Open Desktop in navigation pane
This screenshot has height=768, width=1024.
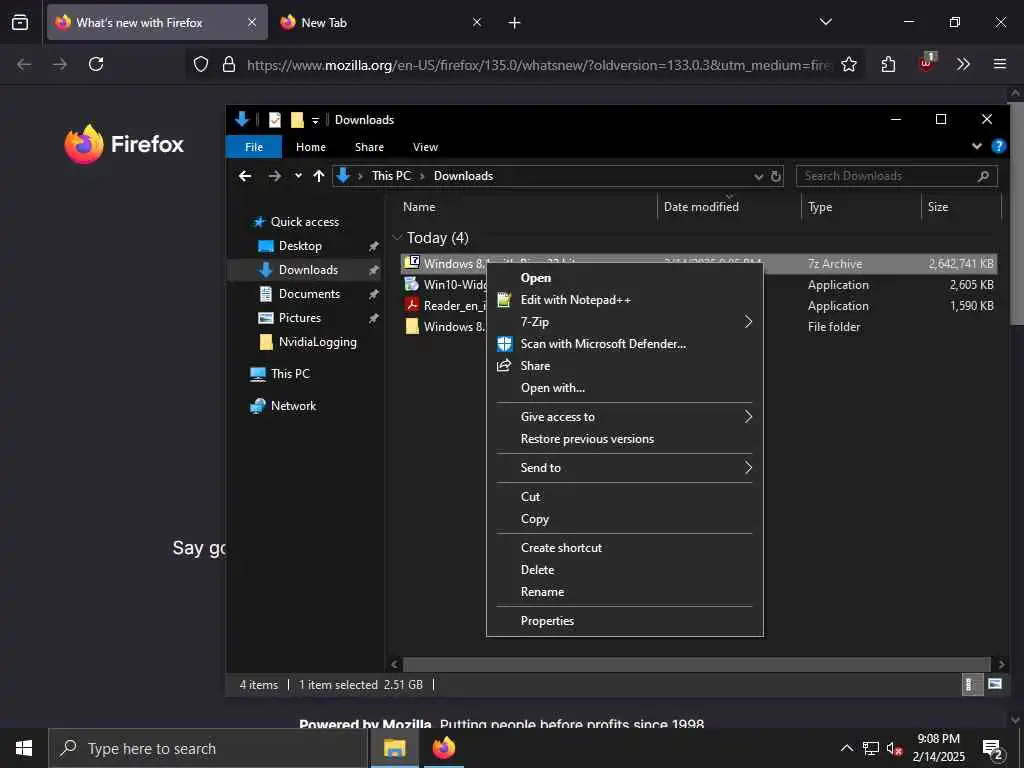tap(300, 246)
